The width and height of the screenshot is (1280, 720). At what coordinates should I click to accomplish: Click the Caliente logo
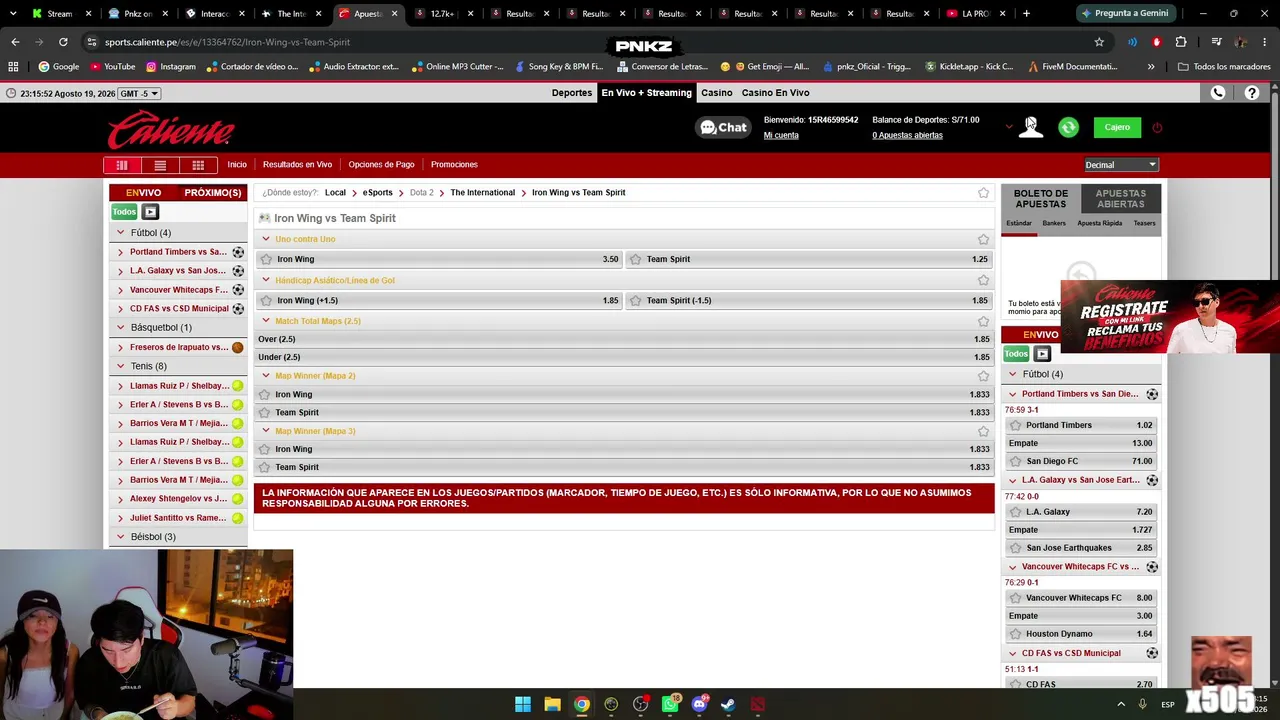point(171,130)
